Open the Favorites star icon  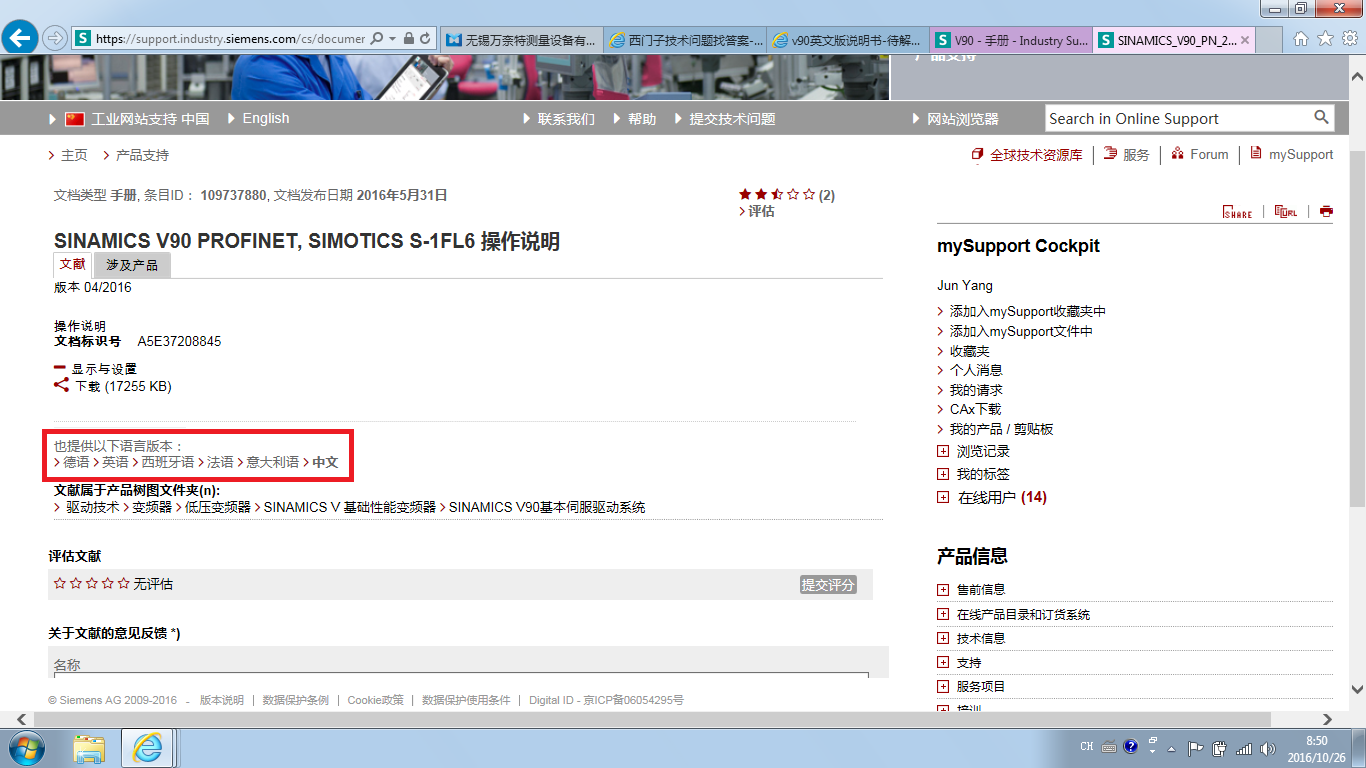(1325, 39)
